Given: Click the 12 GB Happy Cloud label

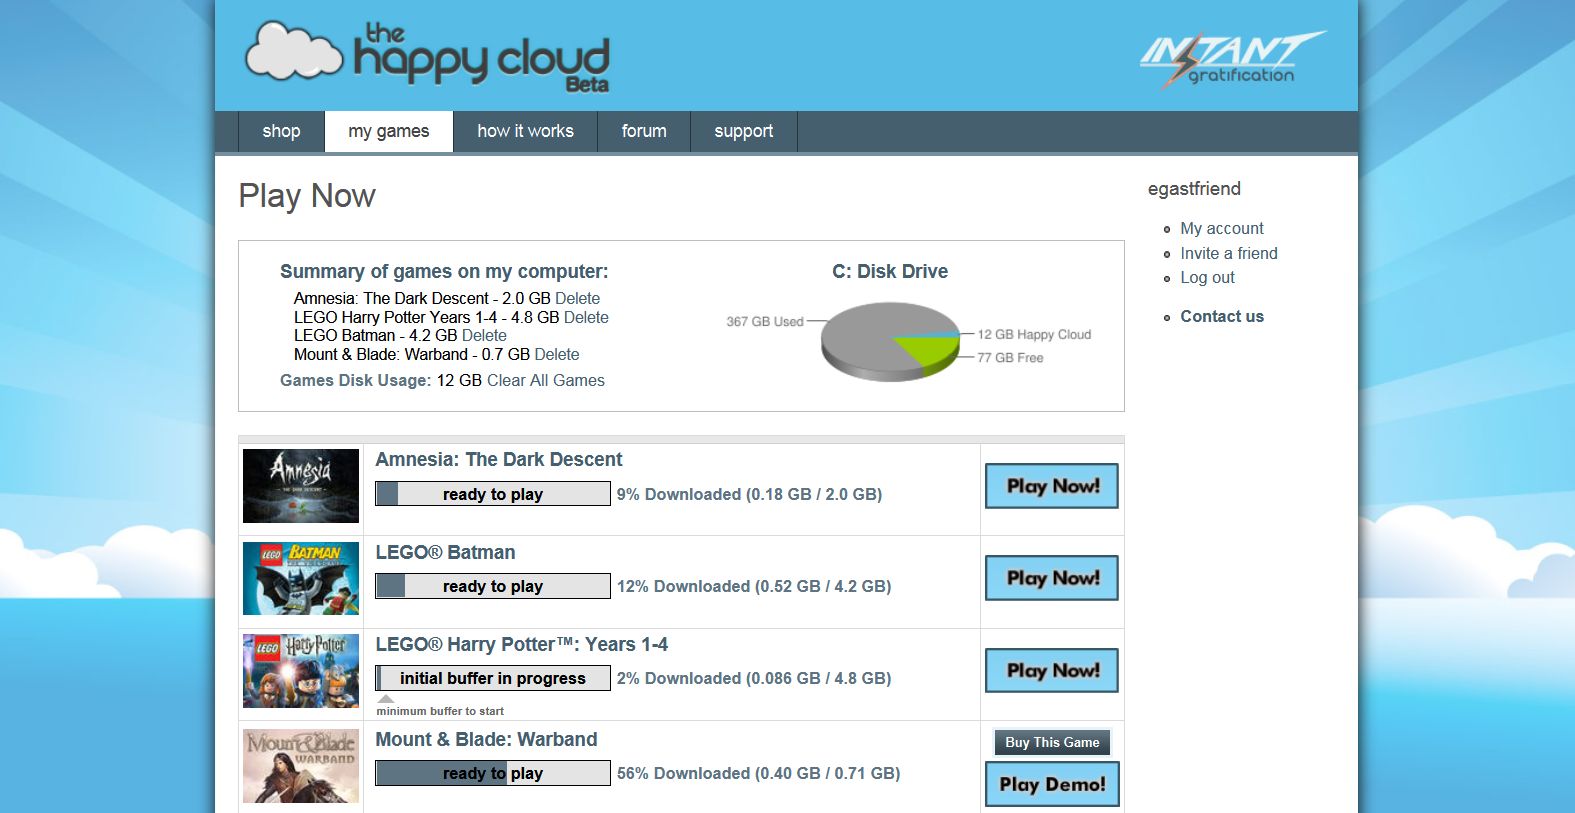Looking at the screenshot, I should tap(1034, 334).
